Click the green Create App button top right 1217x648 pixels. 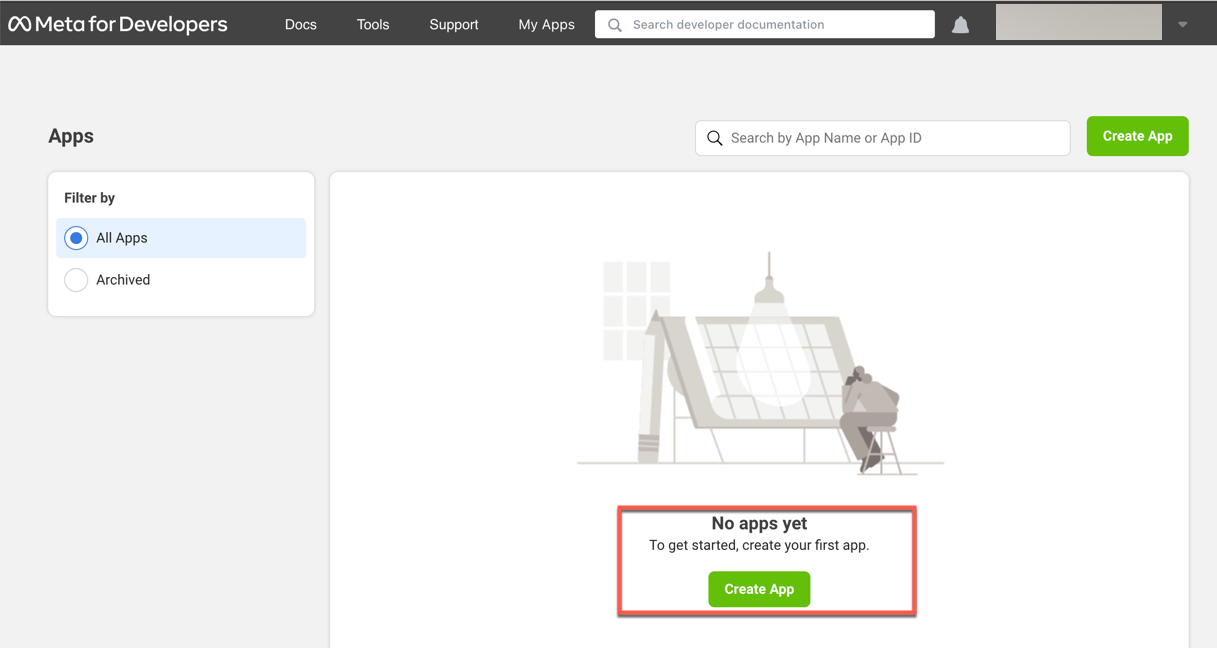1137,136
